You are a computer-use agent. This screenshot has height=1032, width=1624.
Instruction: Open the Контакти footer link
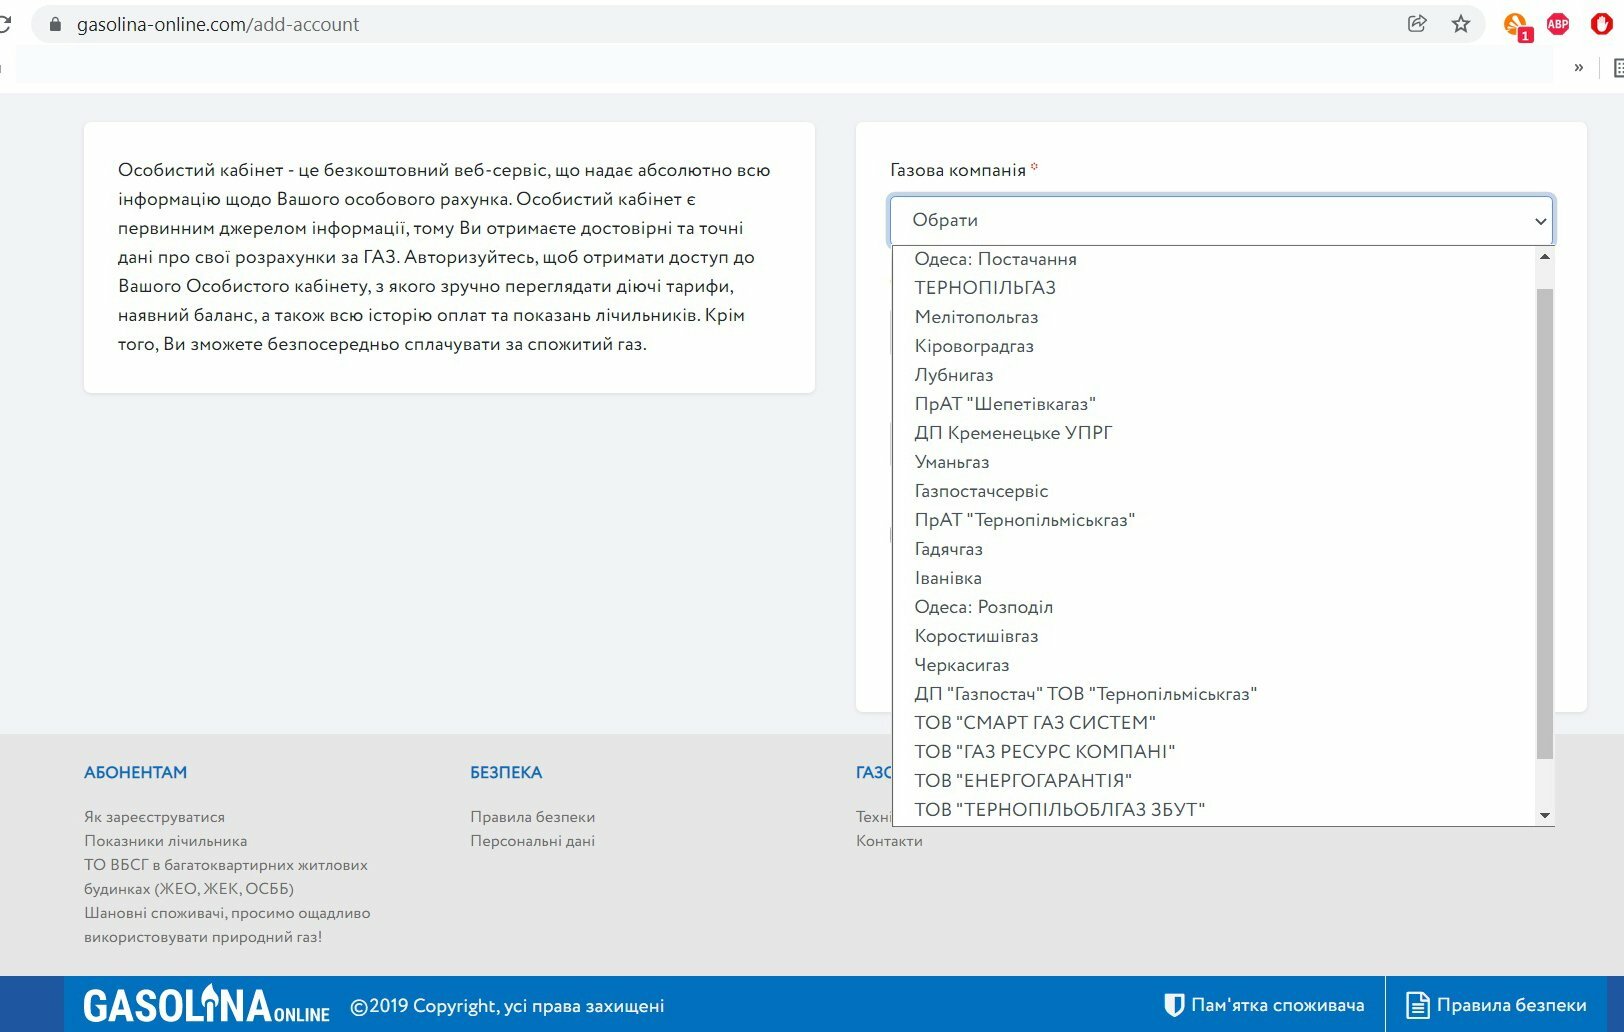click(x=889, y=841)
